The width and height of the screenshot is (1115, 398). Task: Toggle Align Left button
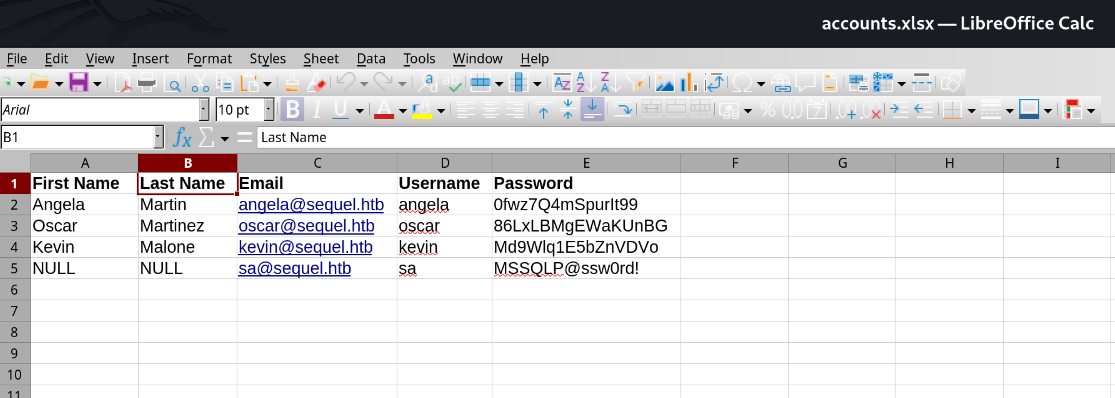point(466,109)
